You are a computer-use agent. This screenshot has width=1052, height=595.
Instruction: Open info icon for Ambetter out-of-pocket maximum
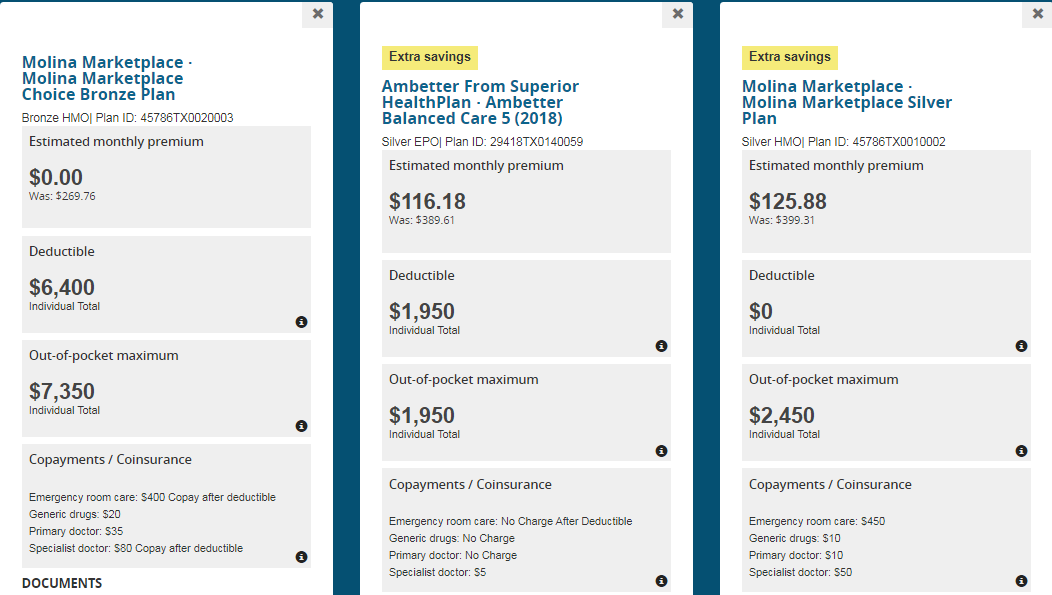pos(661,451)
